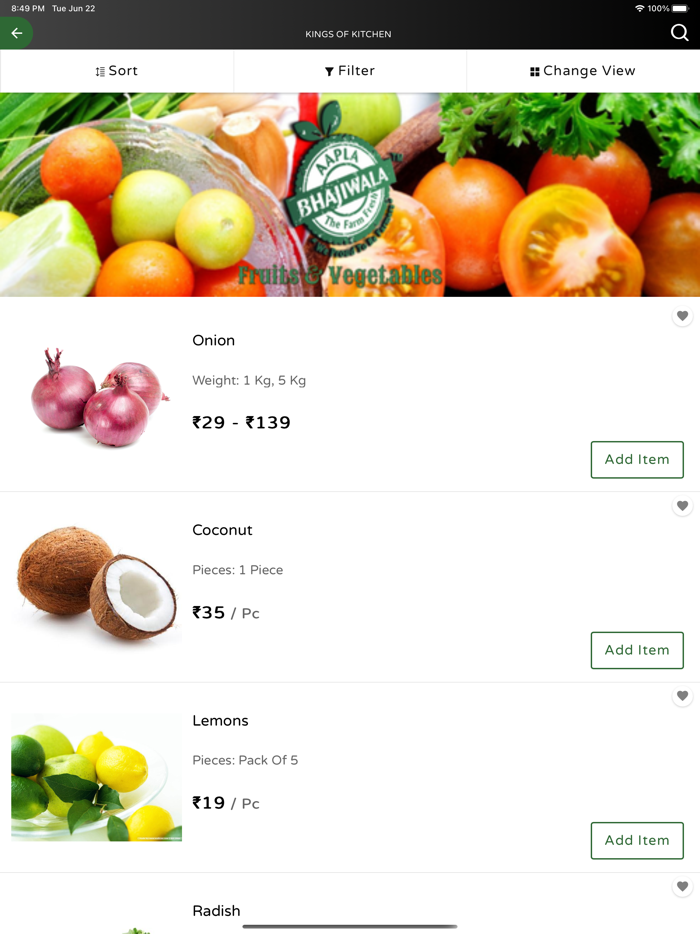Screen dimensions: 700x934
Task: Toggle heart icon for Radish
Action: point(682,886)
